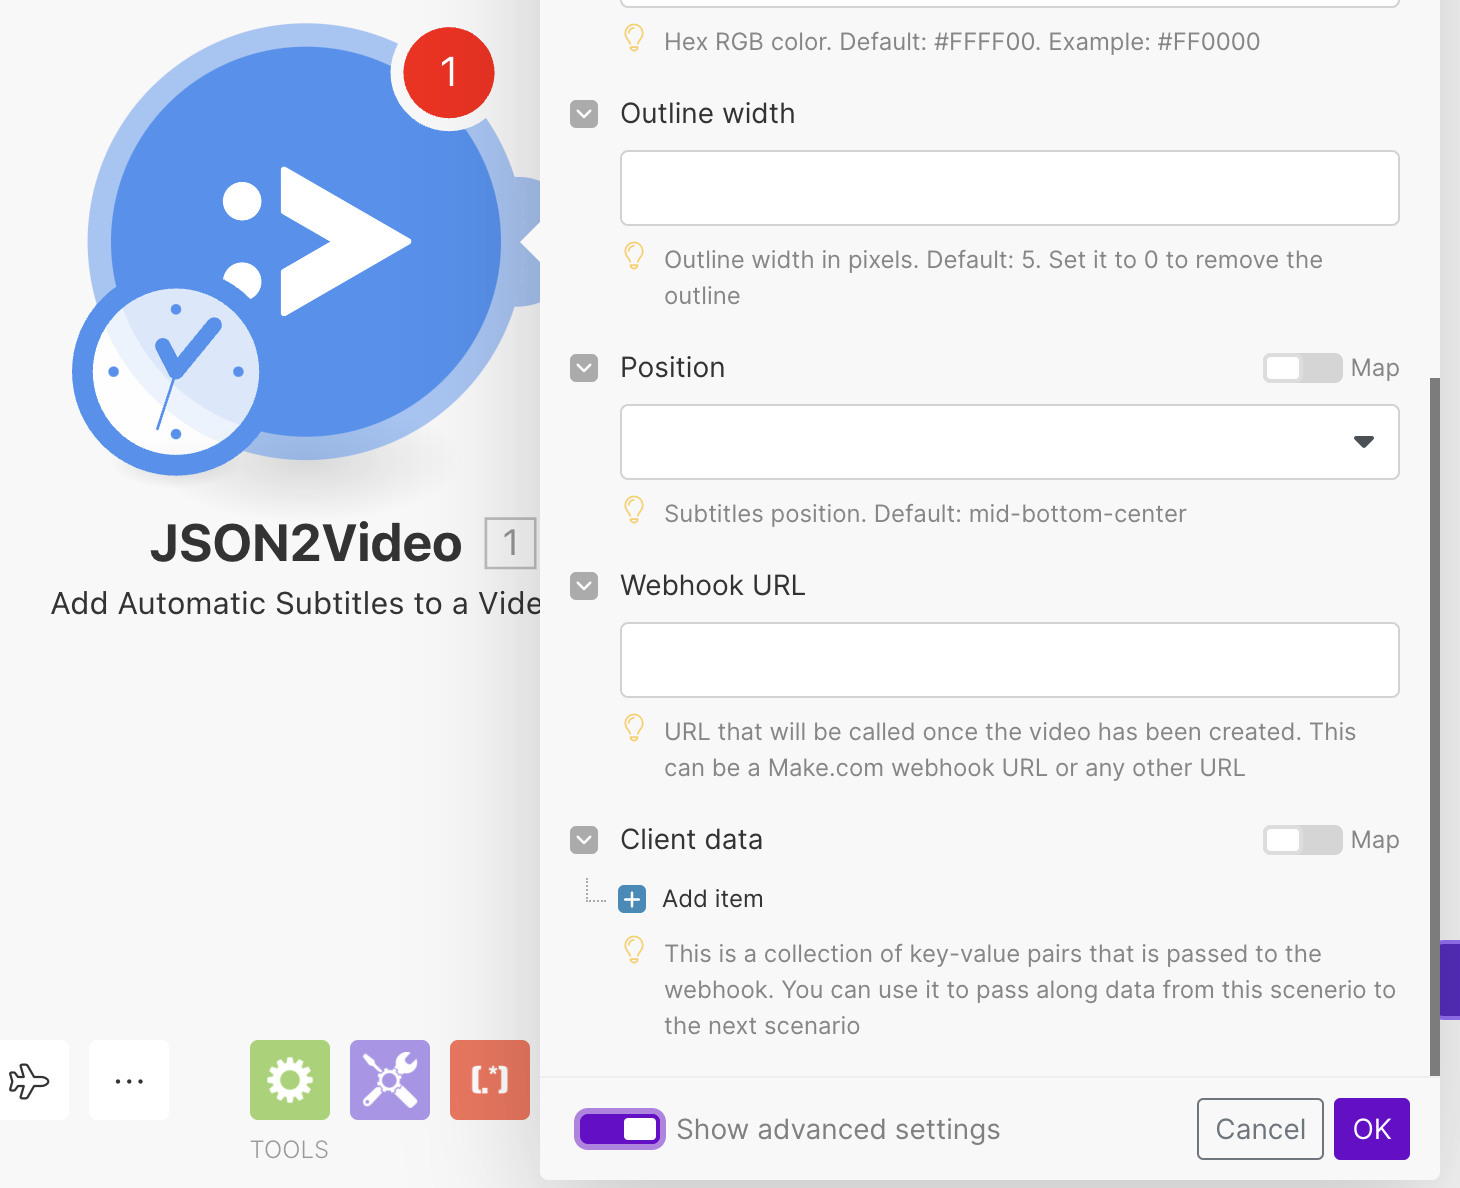The width and height of the screenshot is (1460, 1188).
Task: Open the green gear Flow control tool
Action: 290,1080
